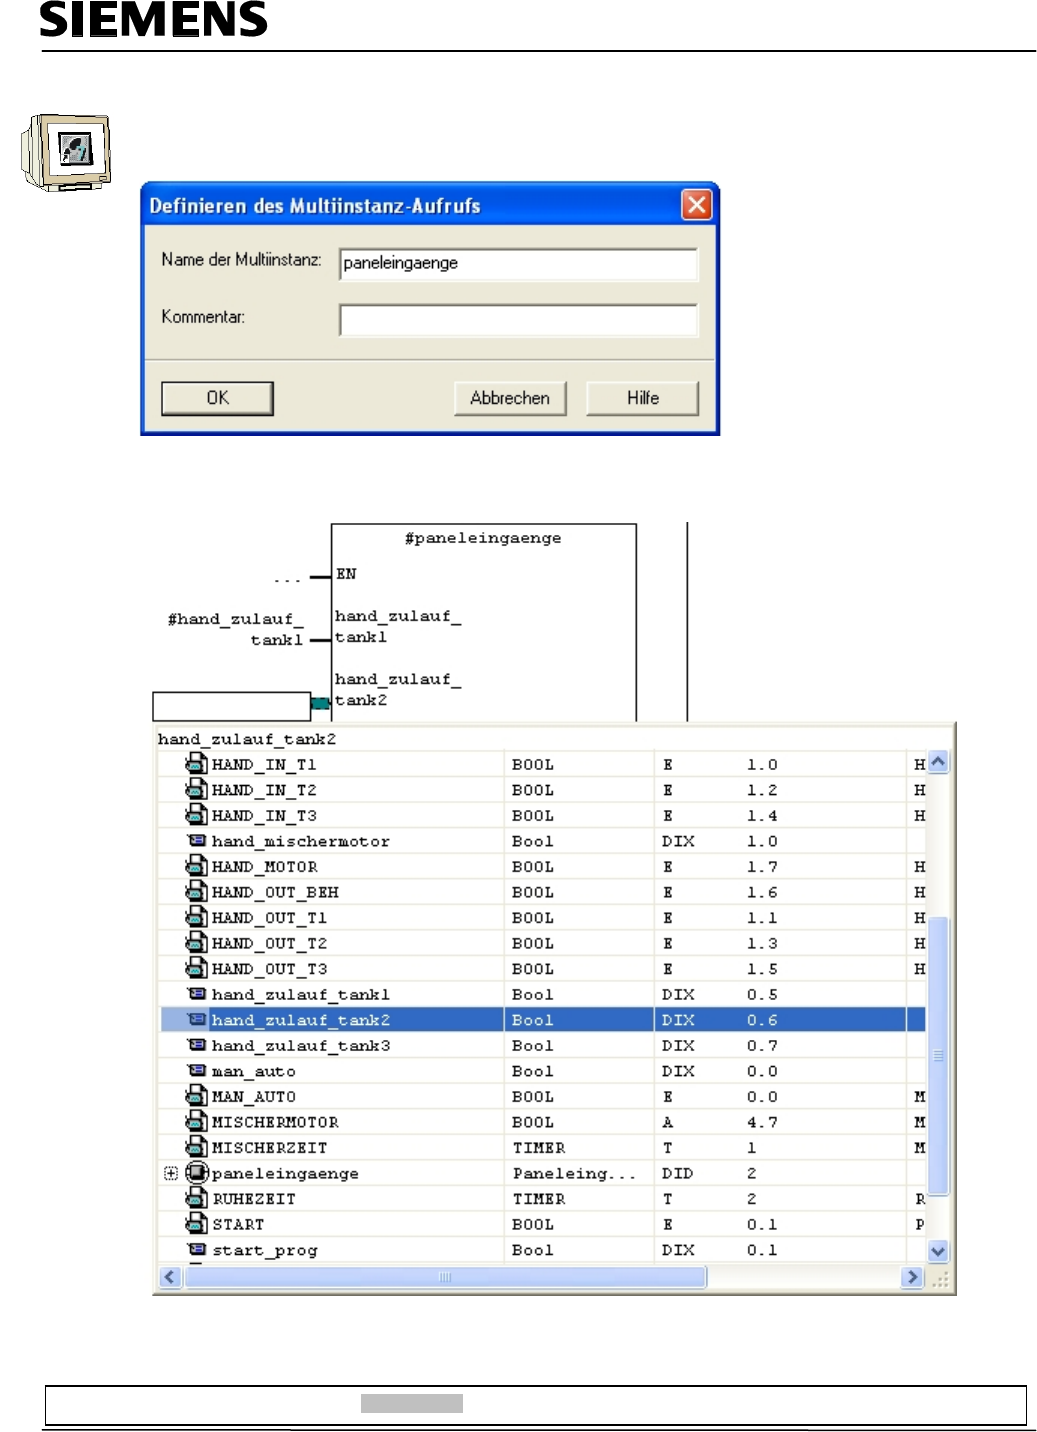Click the OK button in multi-instance dialog
The image size is (1037, 1432).
[x=217, y=398]
